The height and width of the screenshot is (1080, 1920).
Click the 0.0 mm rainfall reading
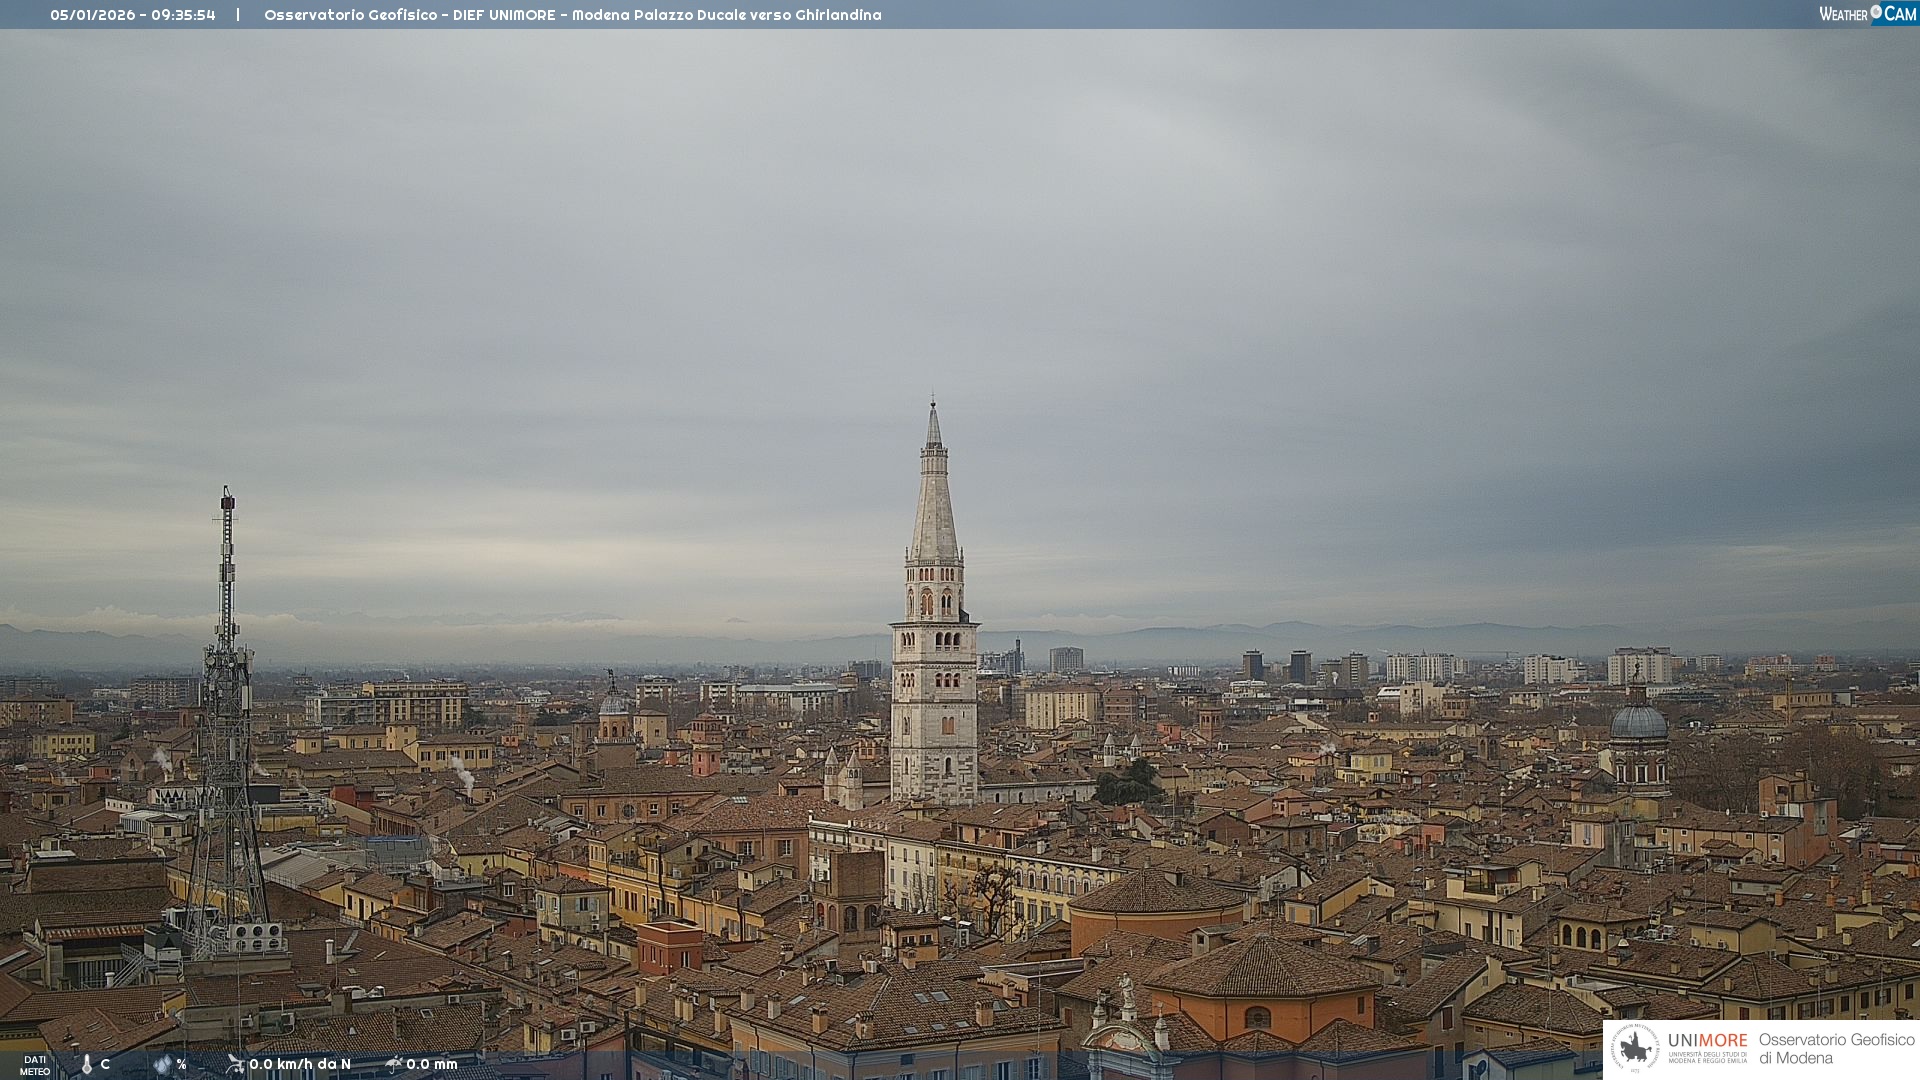pos(432,1064)
